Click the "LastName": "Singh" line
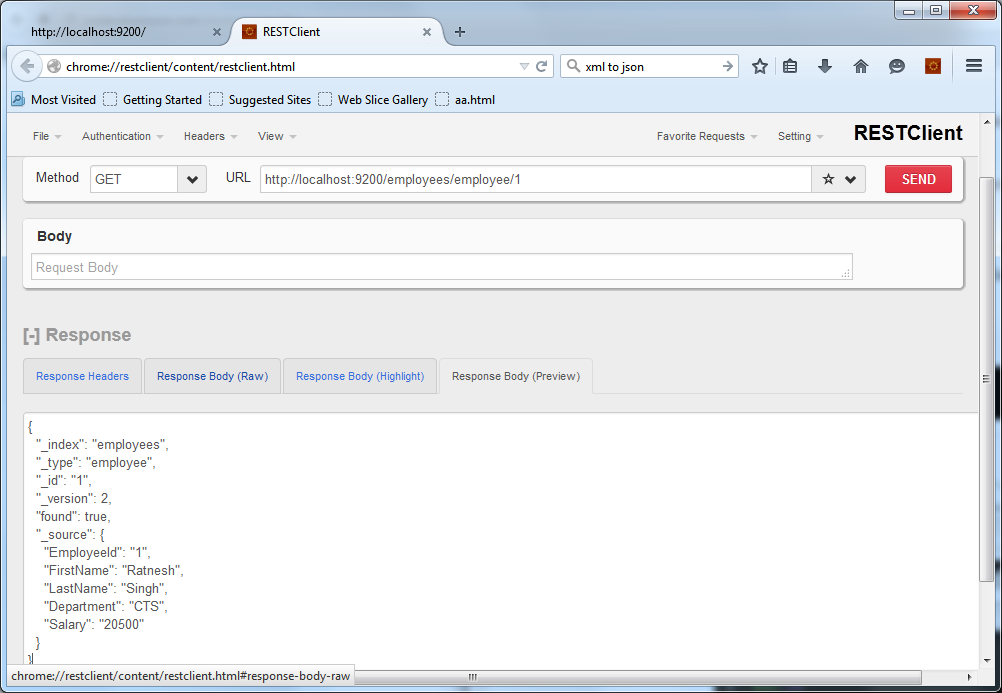 105,588
